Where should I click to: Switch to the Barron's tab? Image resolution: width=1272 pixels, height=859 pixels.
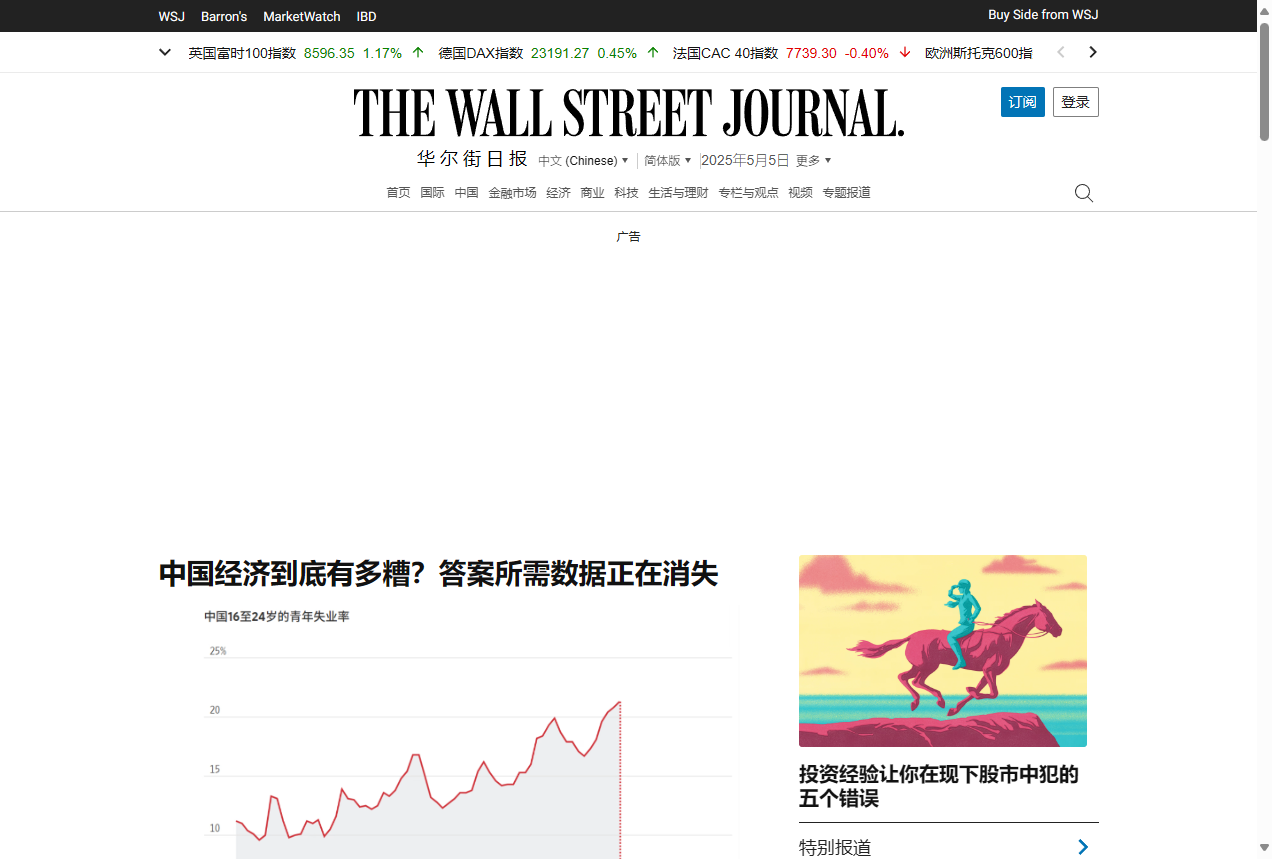point(223,16)
